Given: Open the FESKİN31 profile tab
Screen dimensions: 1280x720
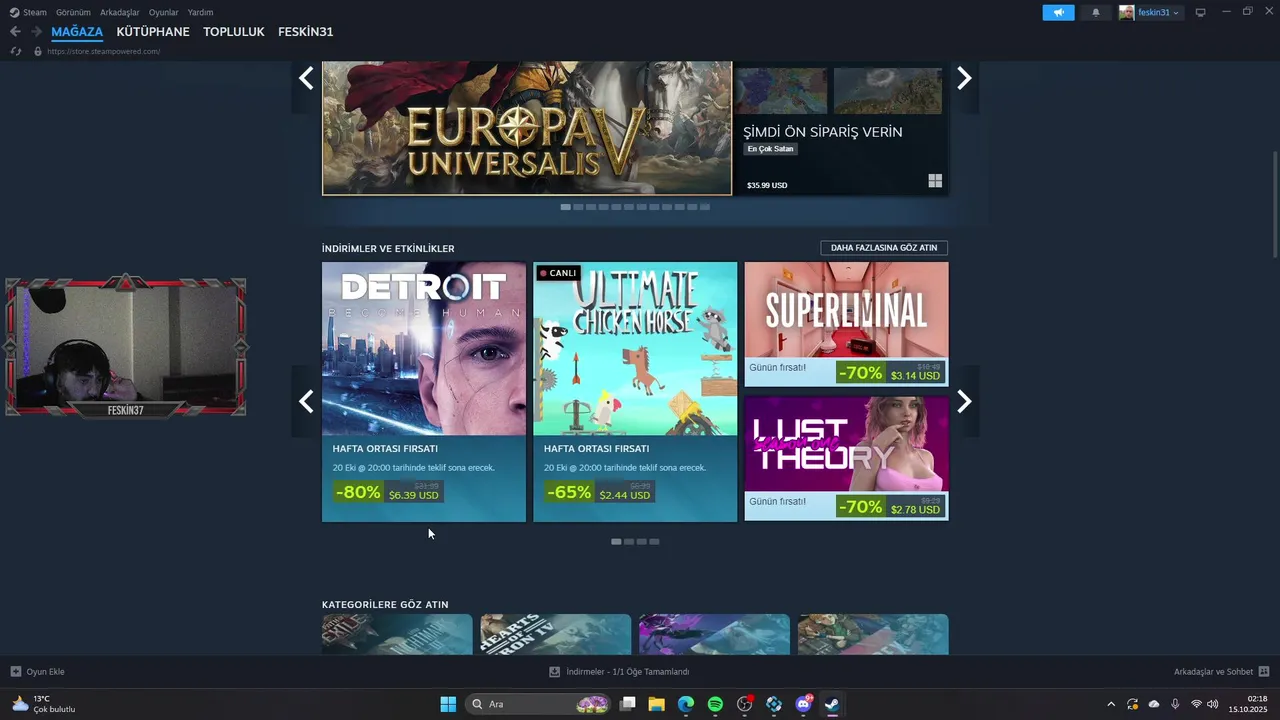Looking at the screenshot, I should click(306, 32).
